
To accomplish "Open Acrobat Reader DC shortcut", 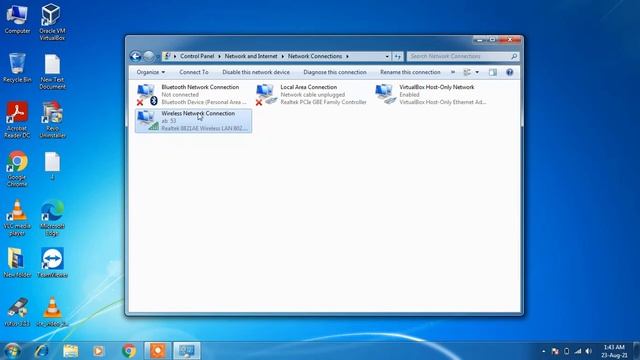I will [x=17, y=120].
